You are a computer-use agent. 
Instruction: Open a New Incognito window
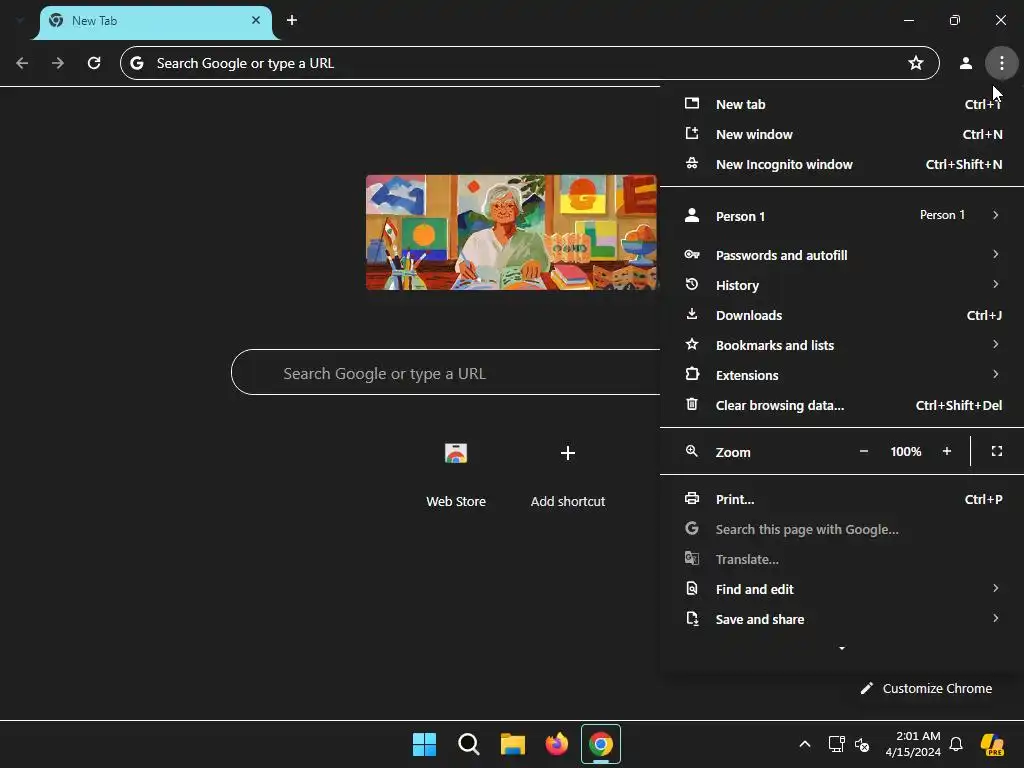[842, 165]
